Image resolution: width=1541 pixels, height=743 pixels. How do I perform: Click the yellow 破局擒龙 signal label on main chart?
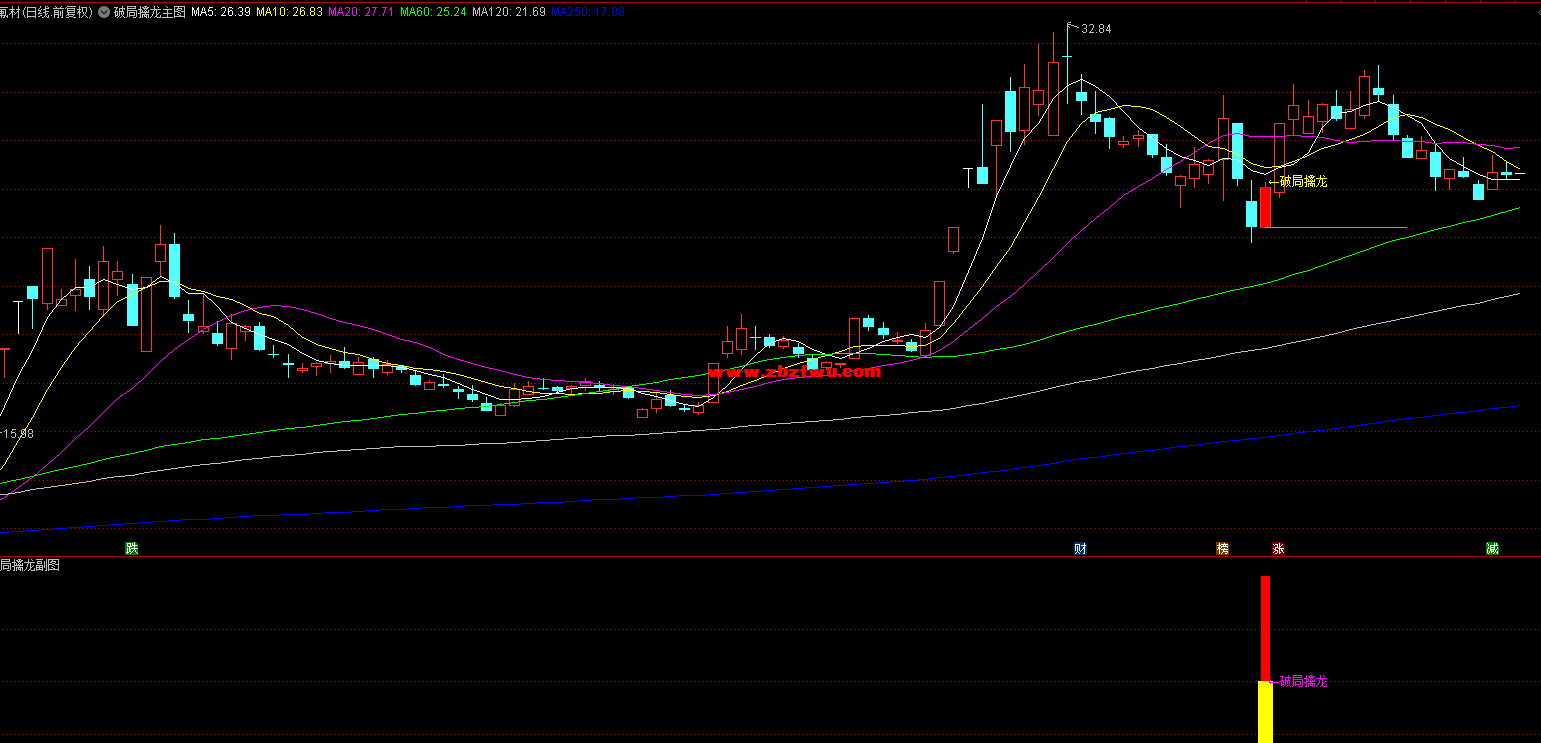coord(1303,181)
